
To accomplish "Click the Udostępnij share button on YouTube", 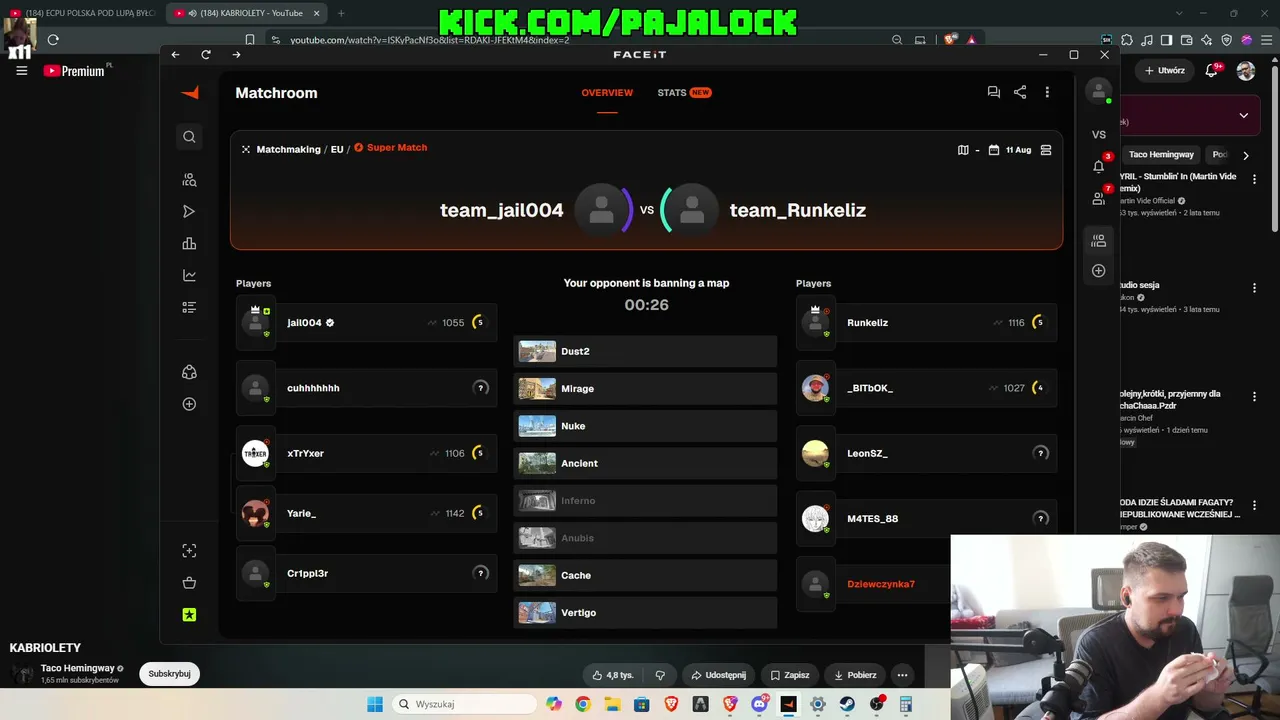I will [x=718, y=675].
